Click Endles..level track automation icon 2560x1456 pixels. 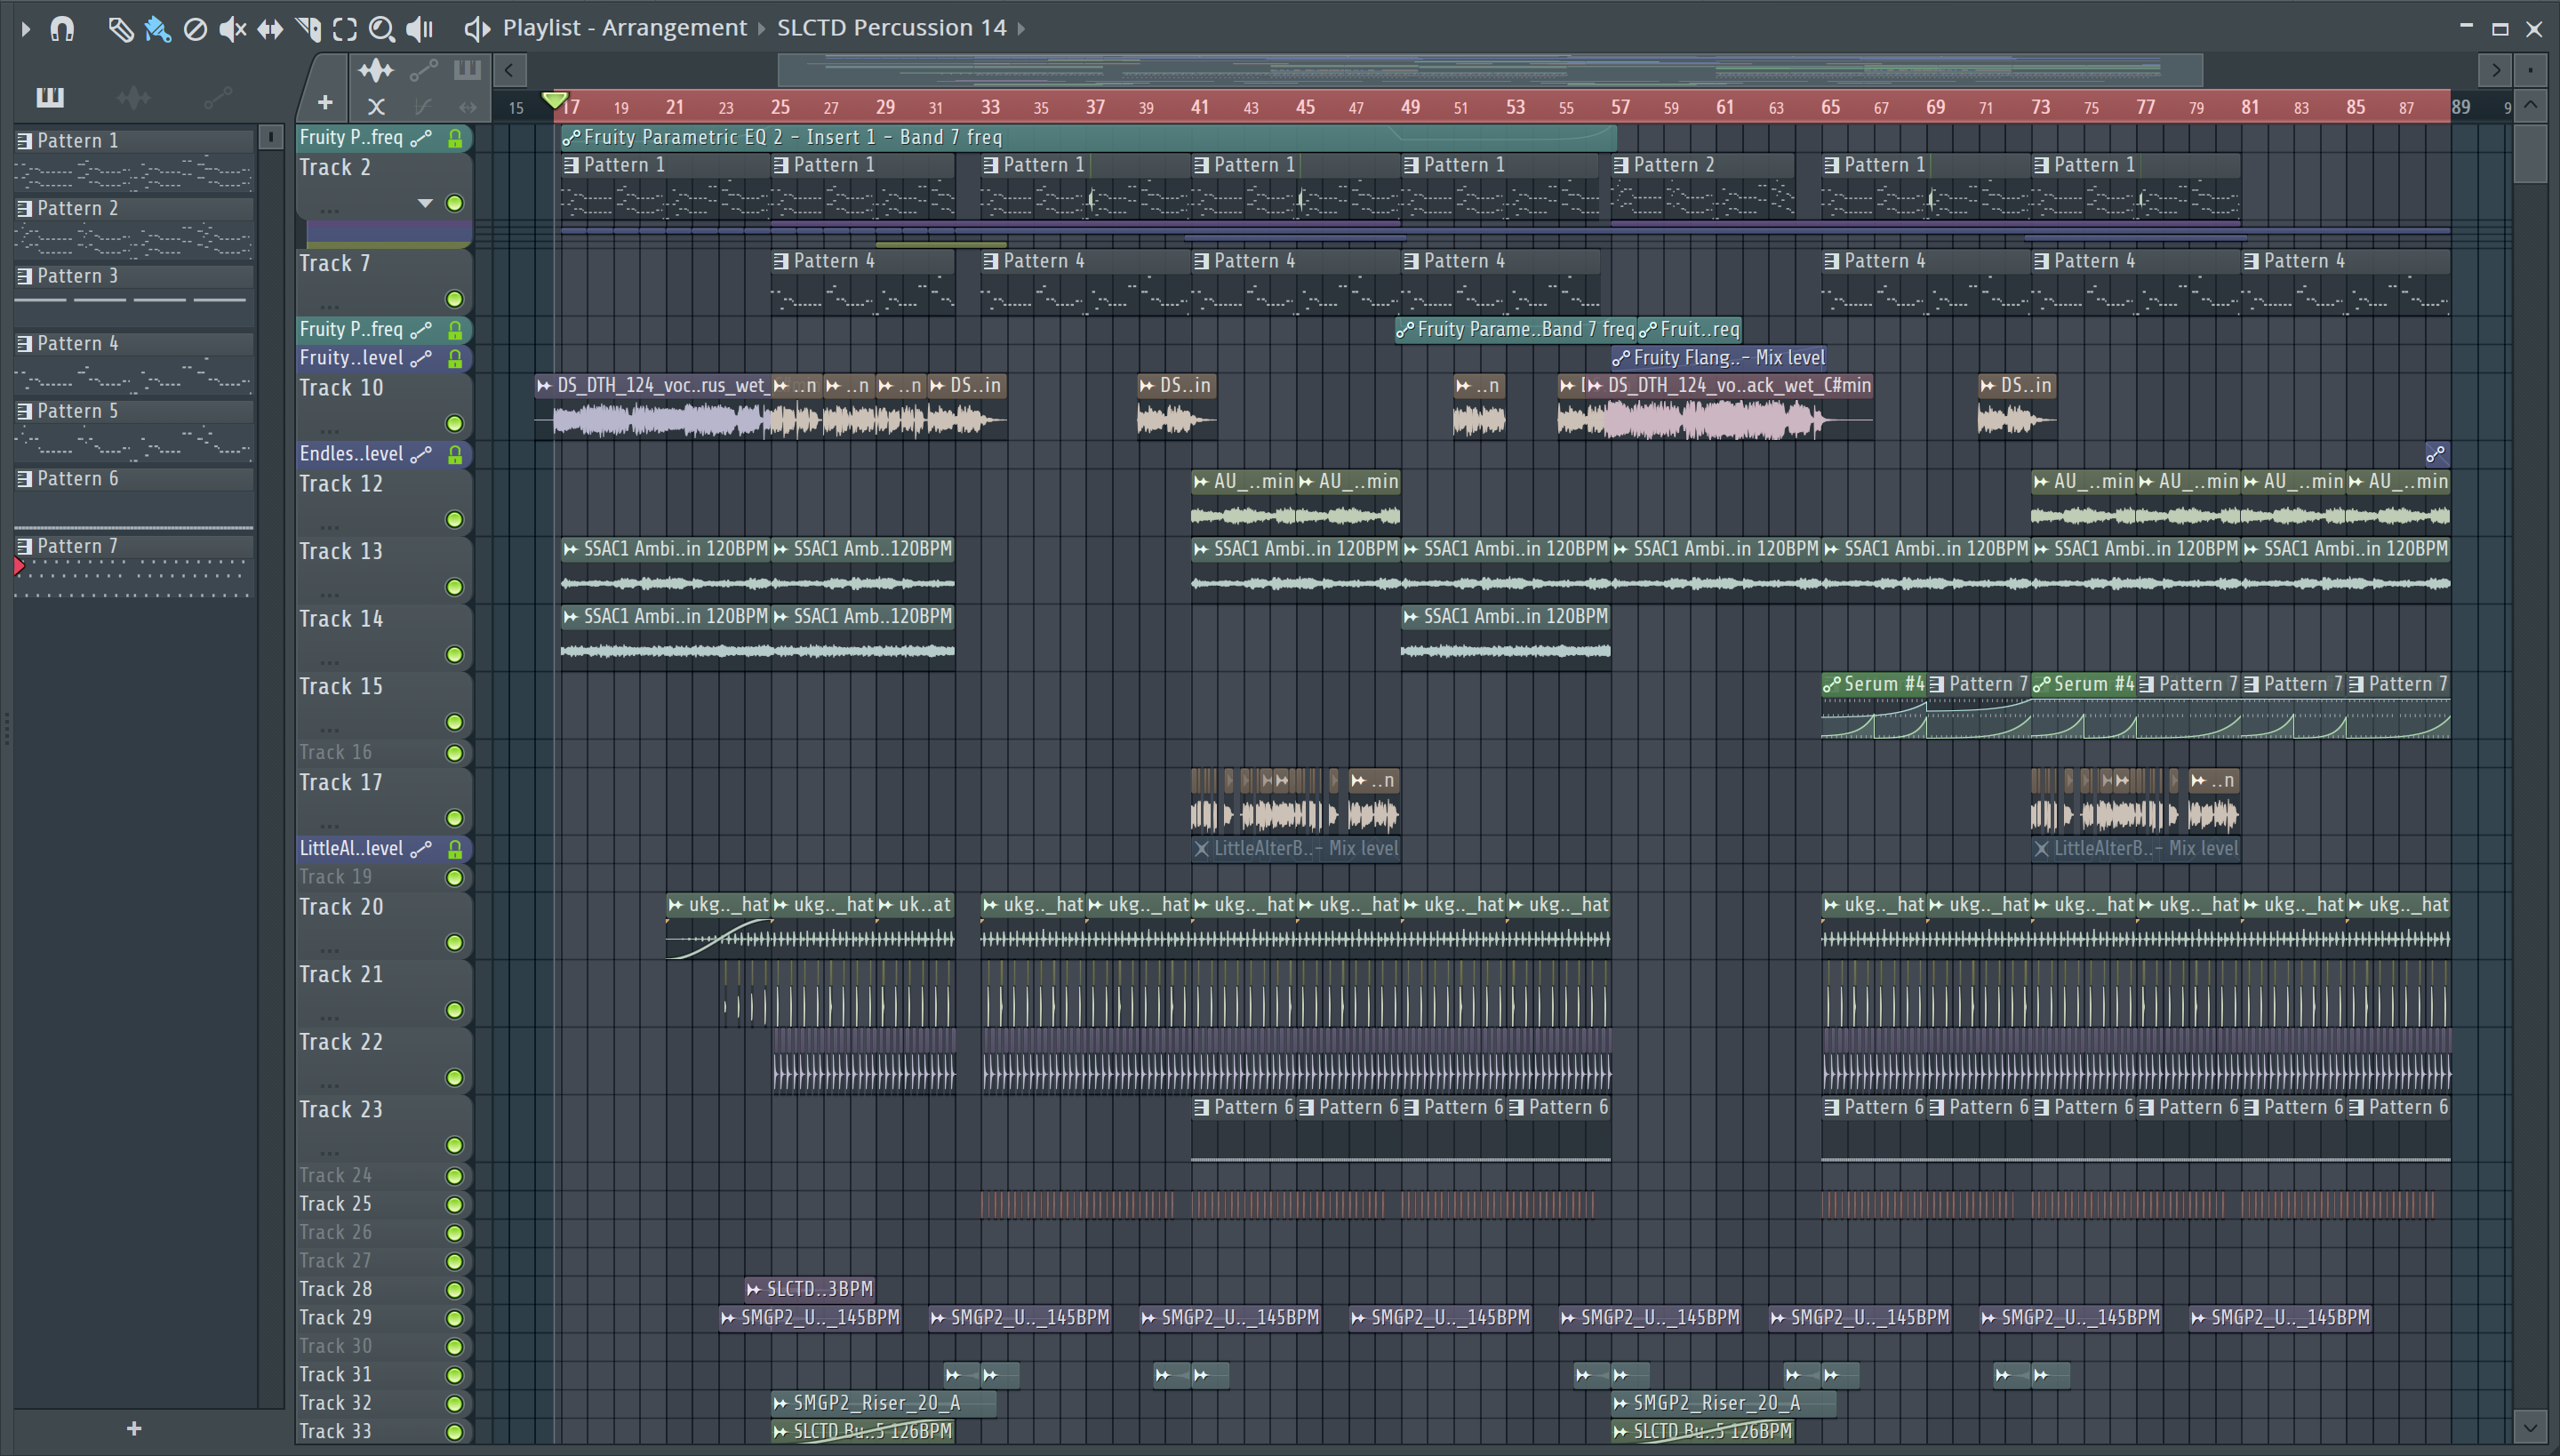[422, 454]
